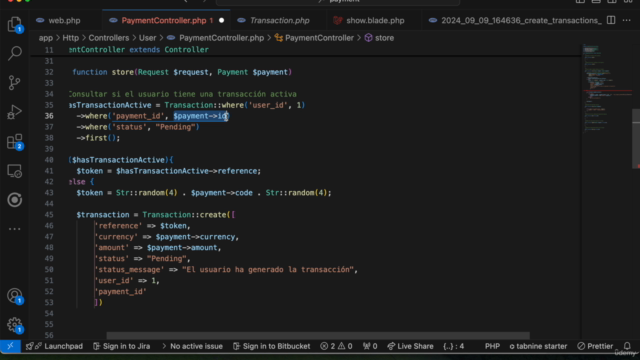
Task: Open the Remote Explorer view
Action: pyautogui.click(x=15, y=171)
